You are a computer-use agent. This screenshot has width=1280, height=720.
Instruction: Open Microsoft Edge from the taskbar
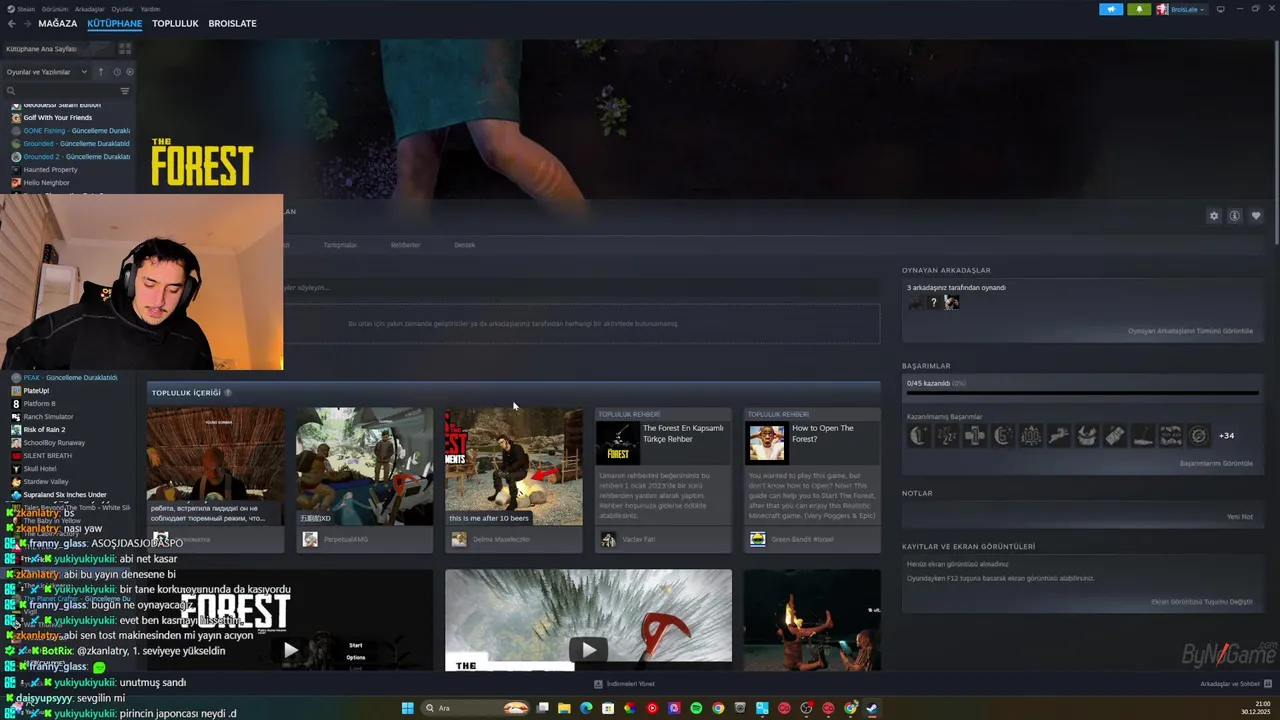point(586,708)
